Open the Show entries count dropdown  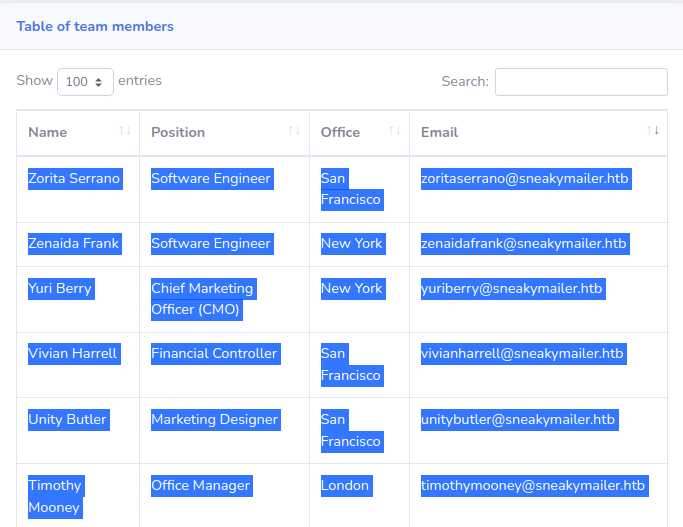coord(85,82)
